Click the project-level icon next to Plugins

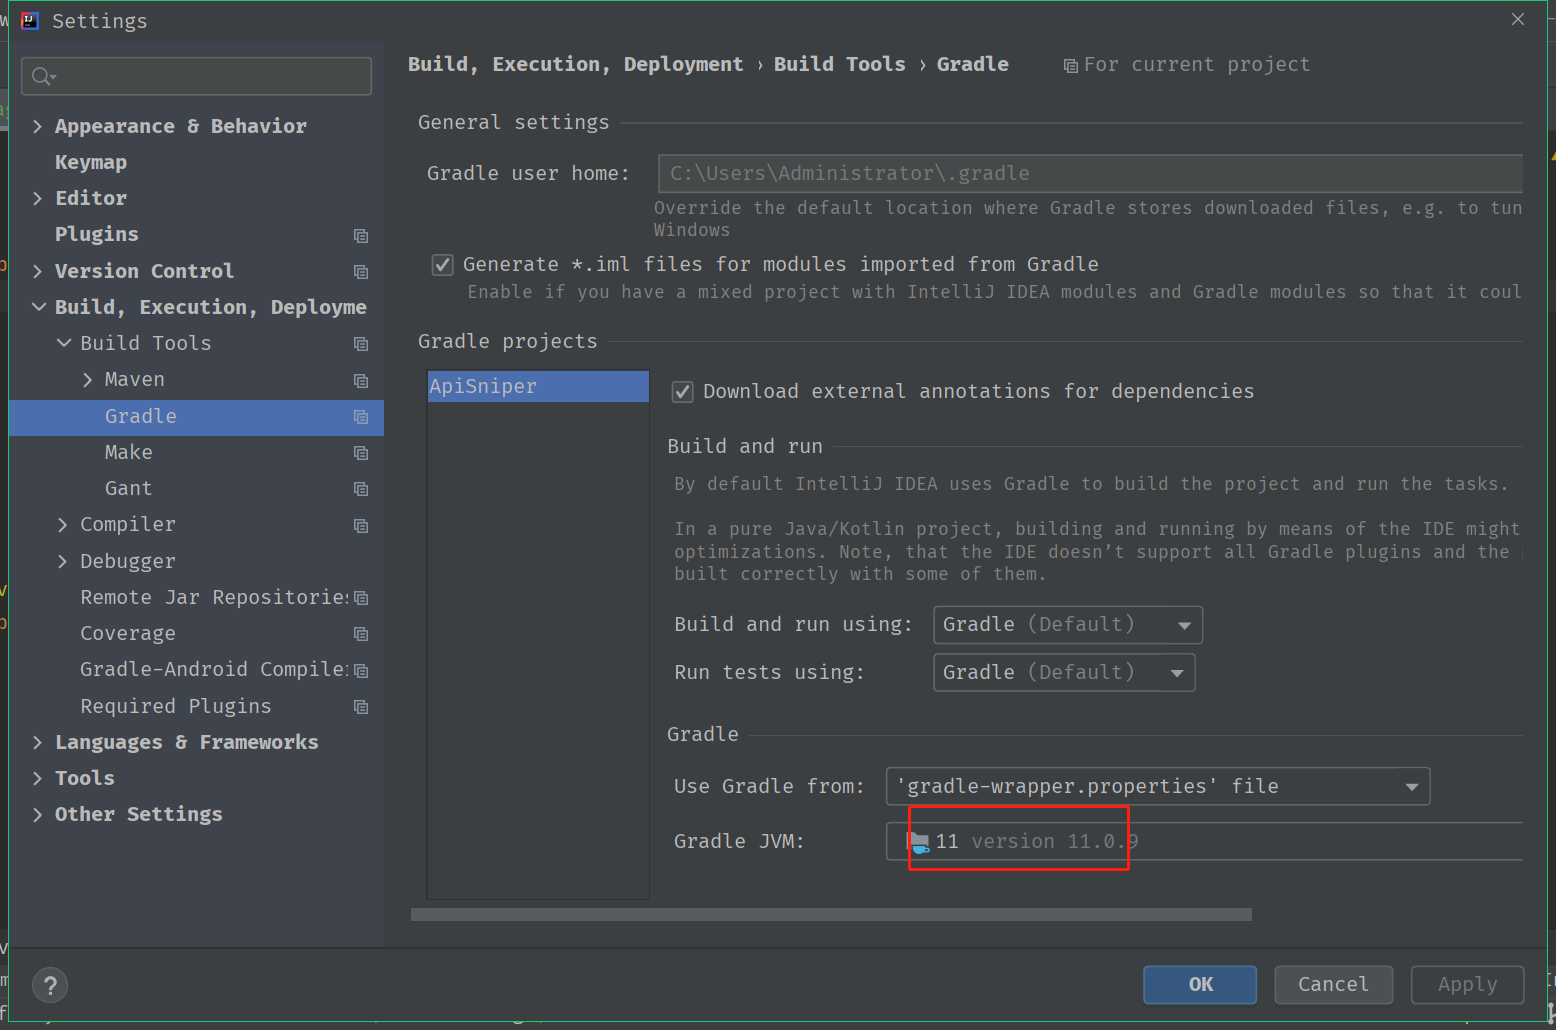tap(361, 236)
